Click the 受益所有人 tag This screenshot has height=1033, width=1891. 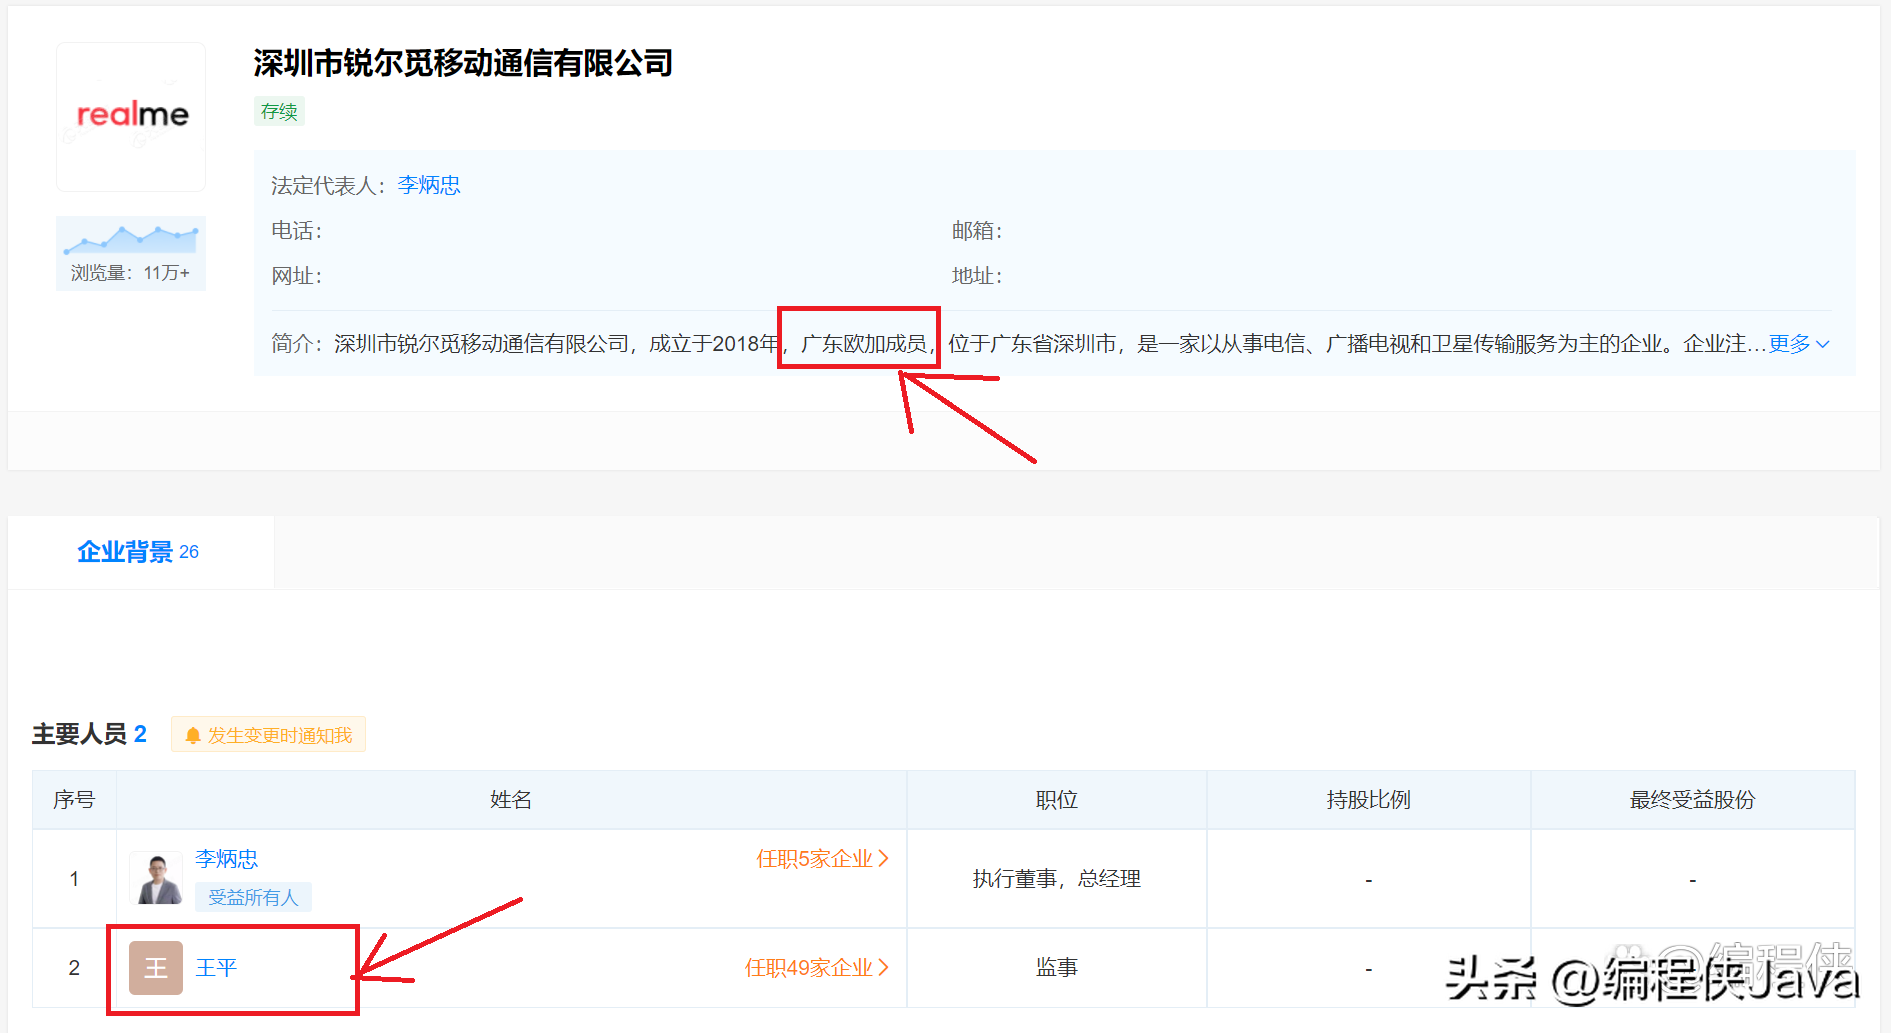253,897
